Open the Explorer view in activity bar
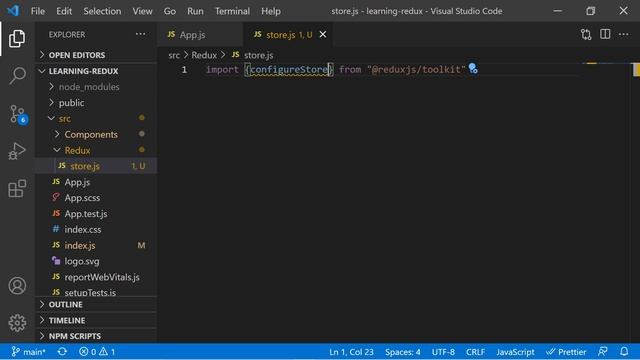Screen dimensions: 640x360 [17, 38]
